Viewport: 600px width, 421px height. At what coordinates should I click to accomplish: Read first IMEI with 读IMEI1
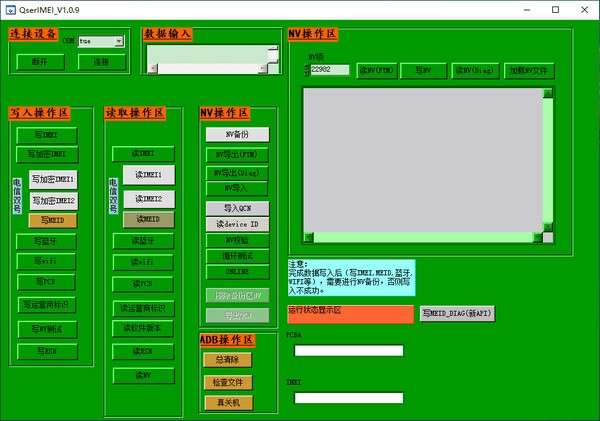coord(149,175)
